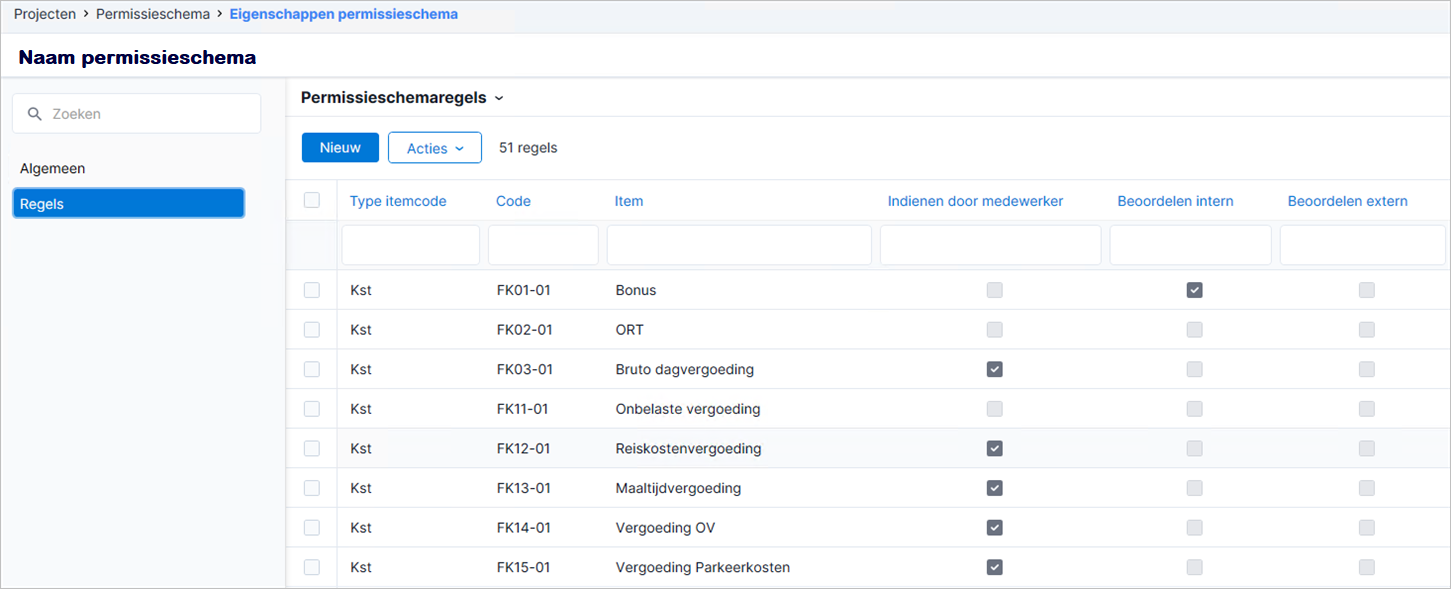Expand the Permissieschemaregels chevron
This screenshot has width=1451, height=589.
499,98
